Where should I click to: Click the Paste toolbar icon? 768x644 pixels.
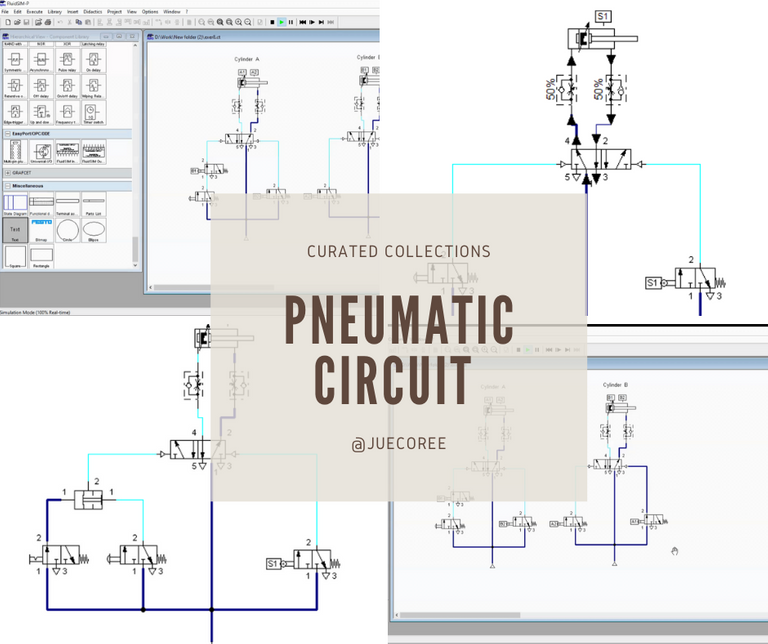tap(88, 22)
